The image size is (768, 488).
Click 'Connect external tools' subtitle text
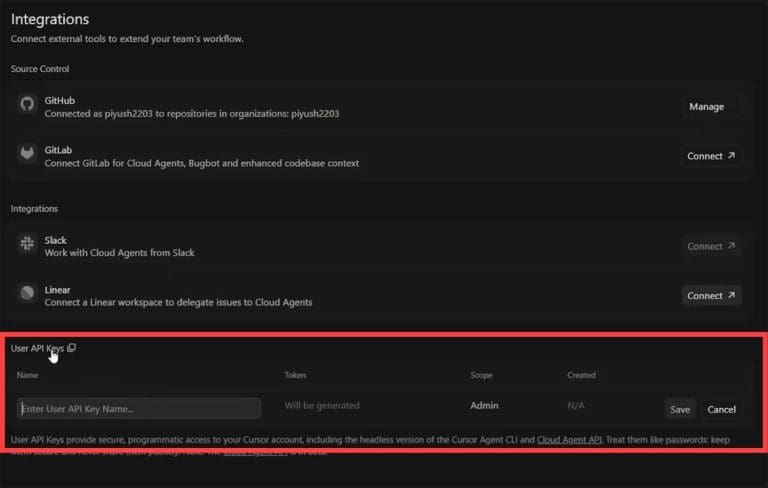(127, 39)
